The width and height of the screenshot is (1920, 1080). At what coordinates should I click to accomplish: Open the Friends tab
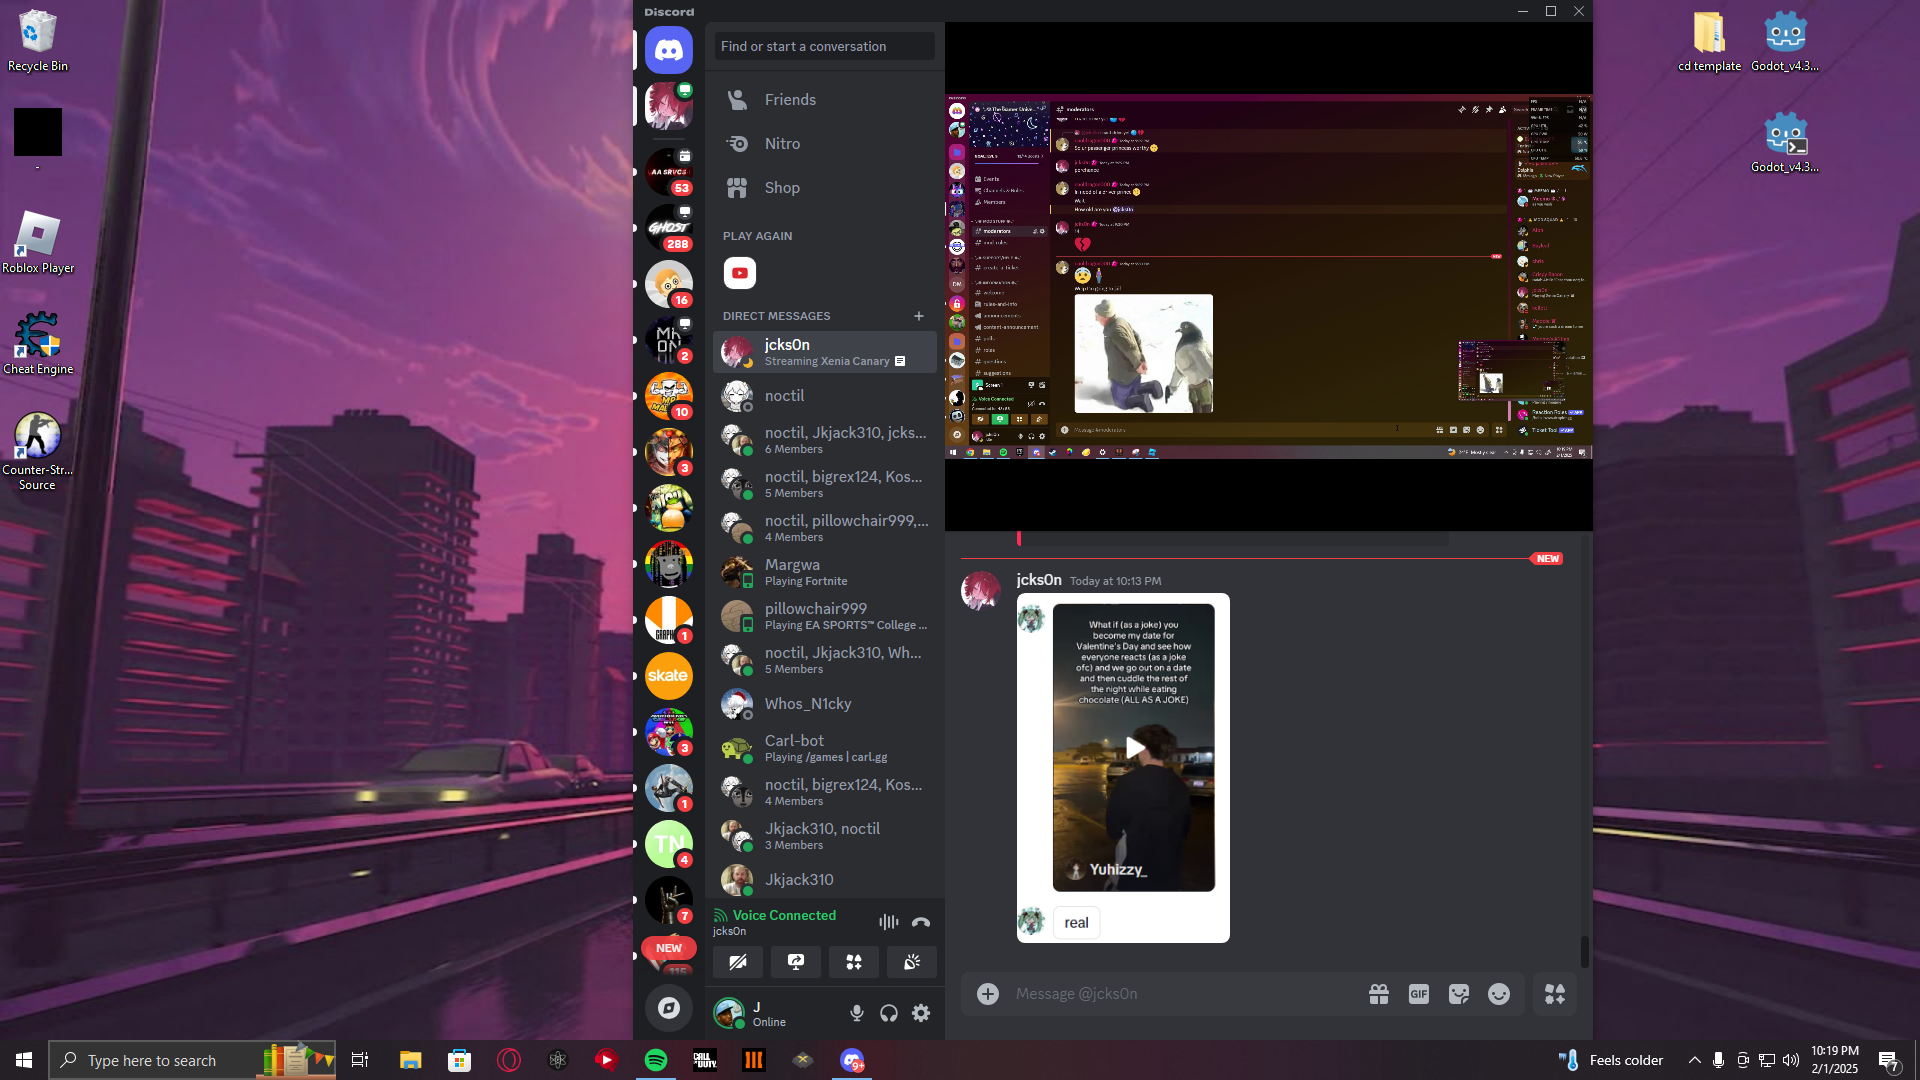[790, 100]
